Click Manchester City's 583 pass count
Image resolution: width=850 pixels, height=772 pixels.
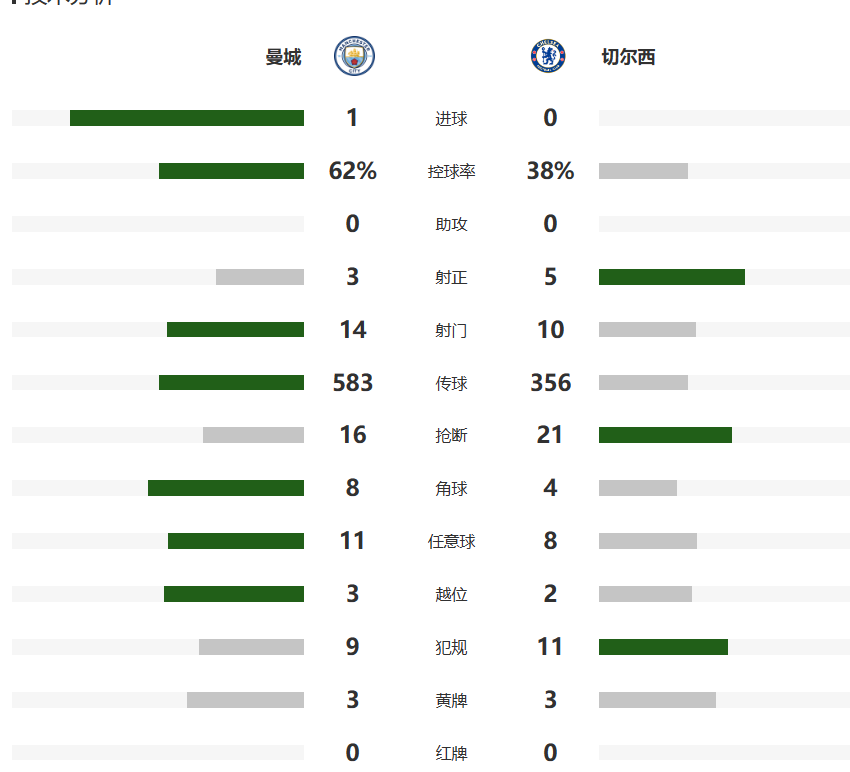click(352, 383)
